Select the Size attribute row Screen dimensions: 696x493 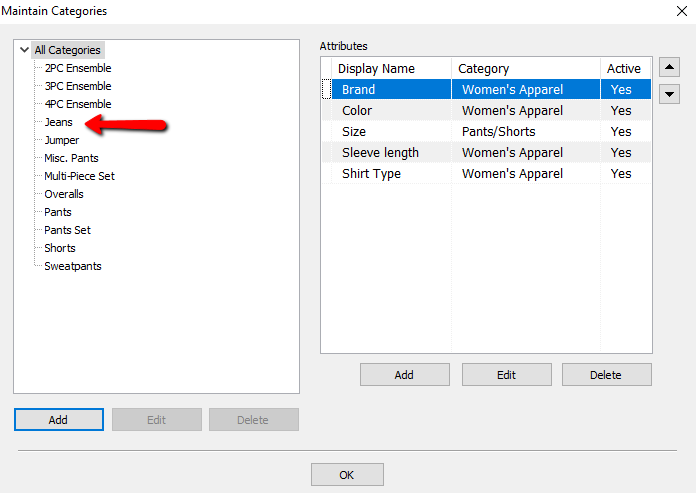[x=486, y=131]
